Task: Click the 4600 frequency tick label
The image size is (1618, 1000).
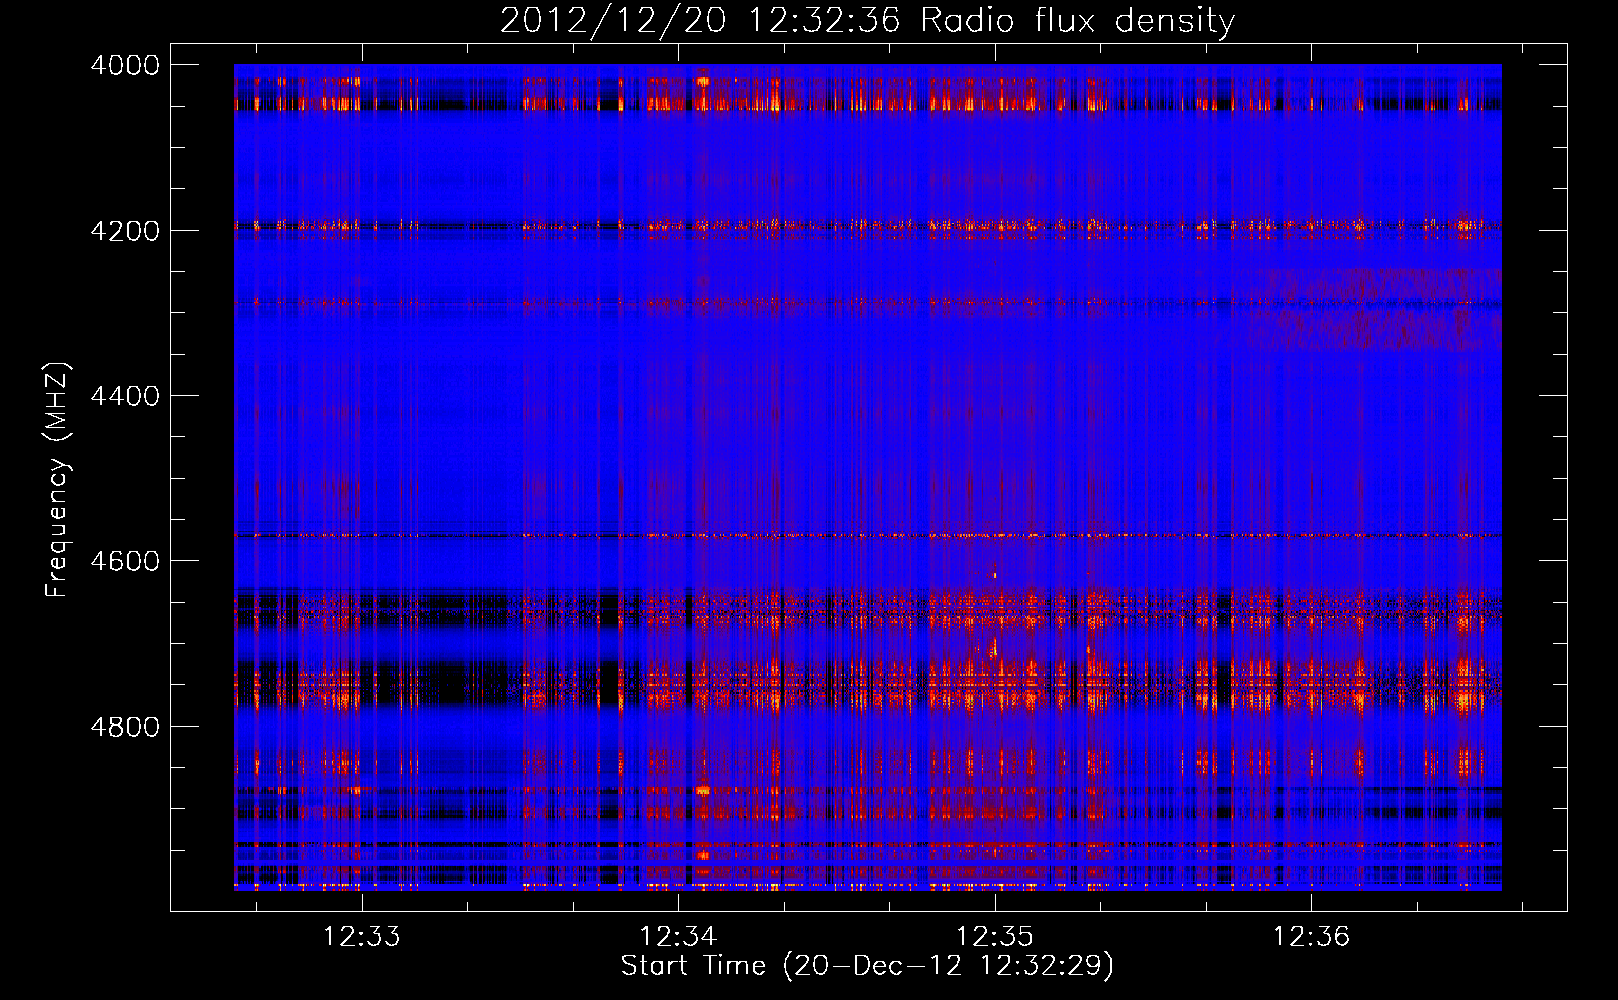Action: coord(125,561)
